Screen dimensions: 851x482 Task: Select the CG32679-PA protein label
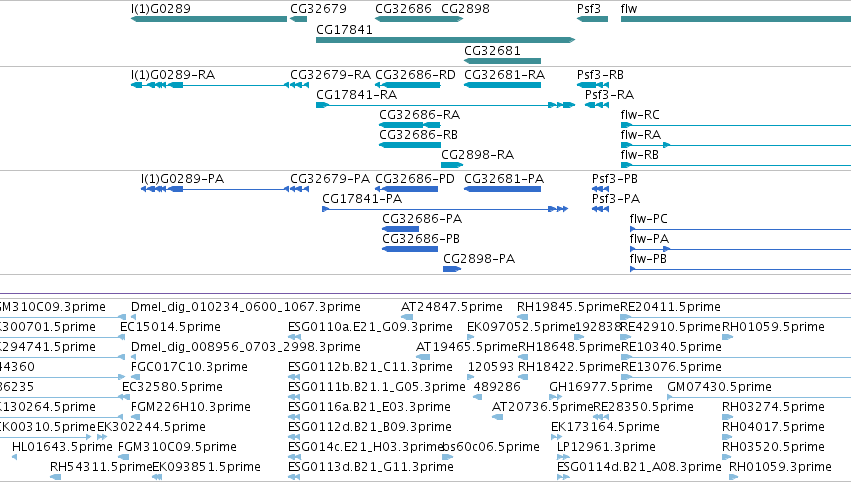click(330, 179)
